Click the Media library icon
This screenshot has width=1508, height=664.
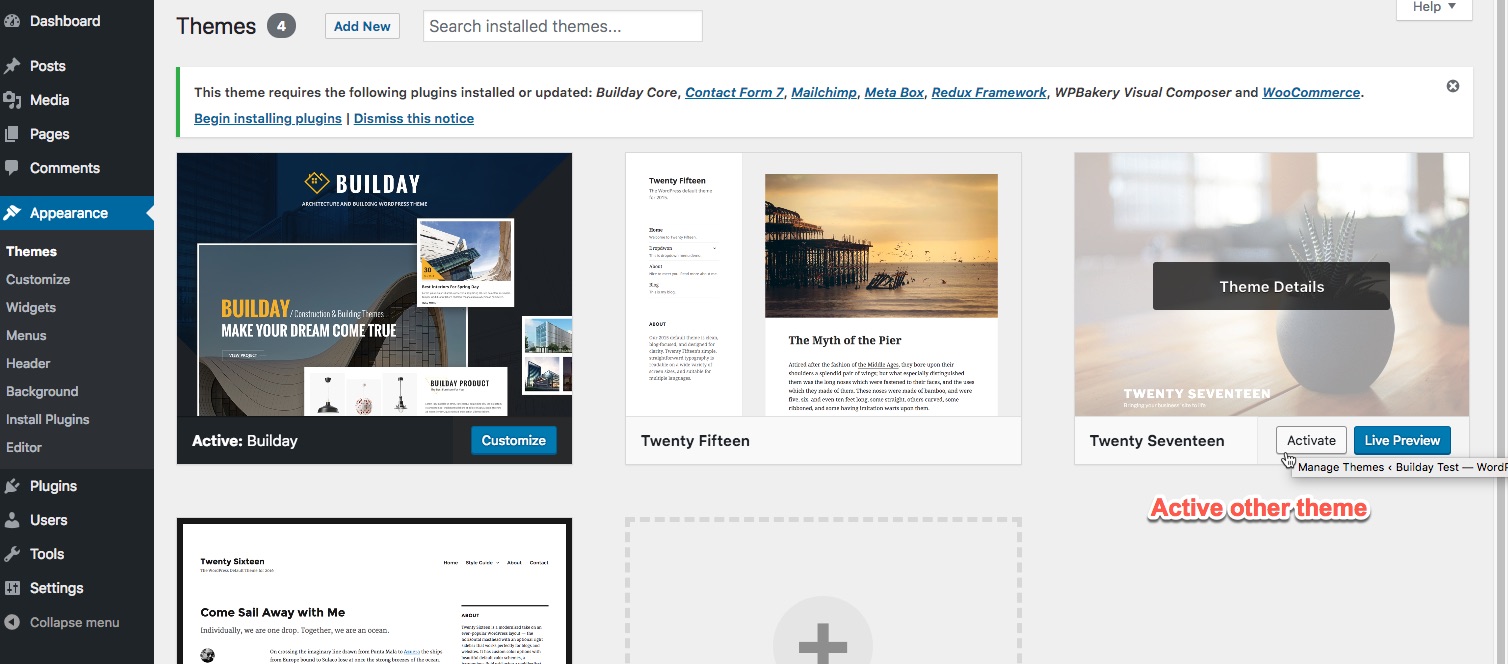[x=12, y=100]
